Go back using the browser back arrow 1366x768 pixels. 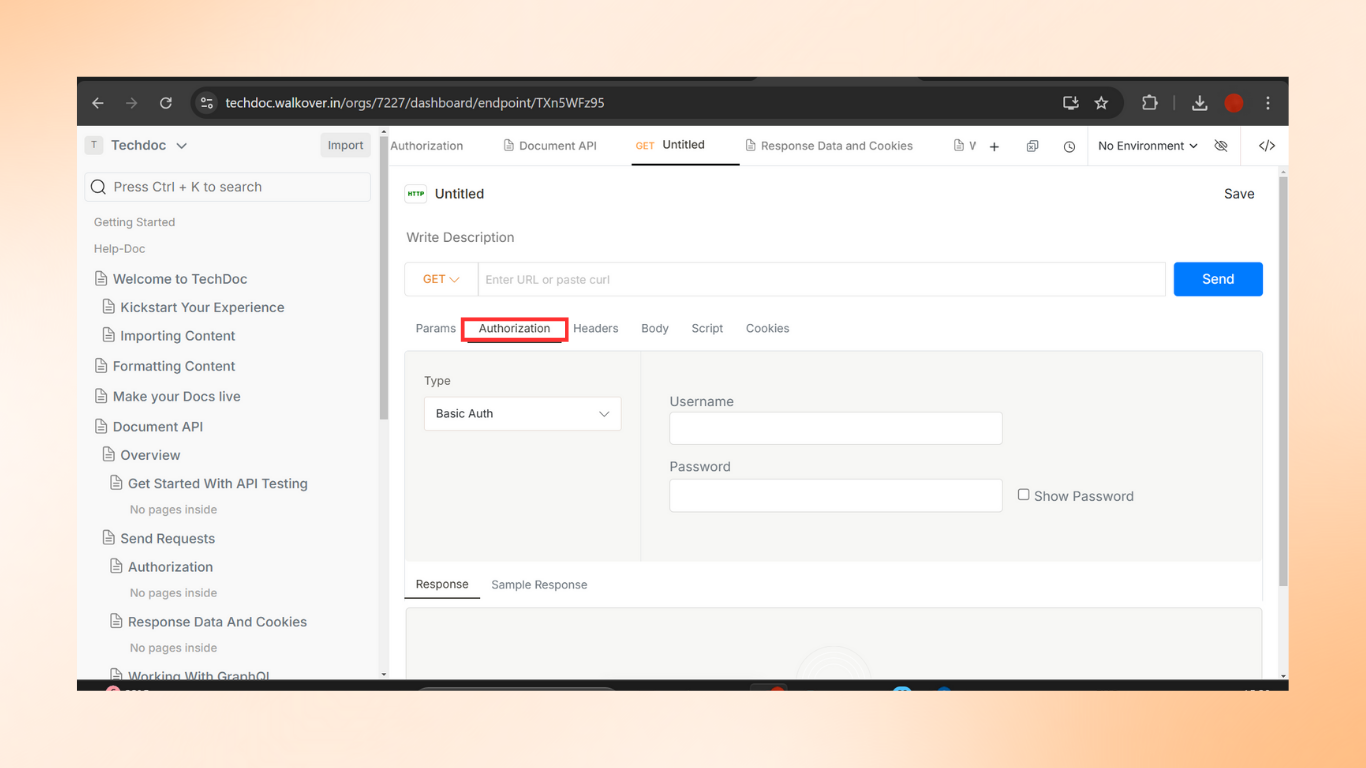click(x=98, y=103)
